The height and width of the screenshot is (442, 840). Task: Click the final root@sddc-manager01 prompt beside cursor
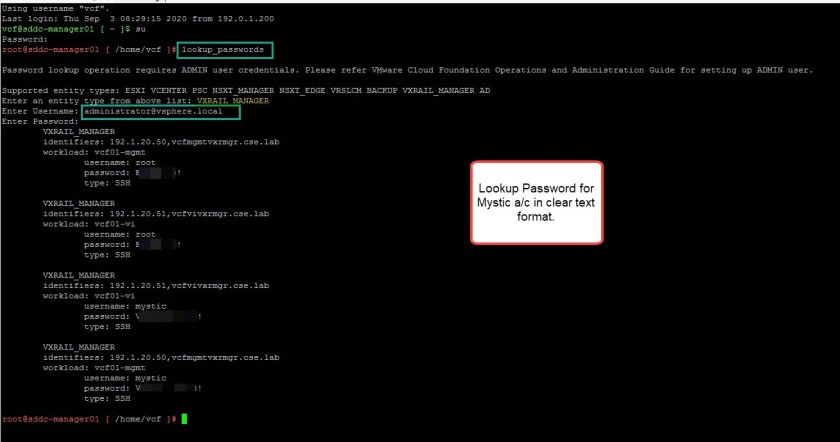coord(89,419)
